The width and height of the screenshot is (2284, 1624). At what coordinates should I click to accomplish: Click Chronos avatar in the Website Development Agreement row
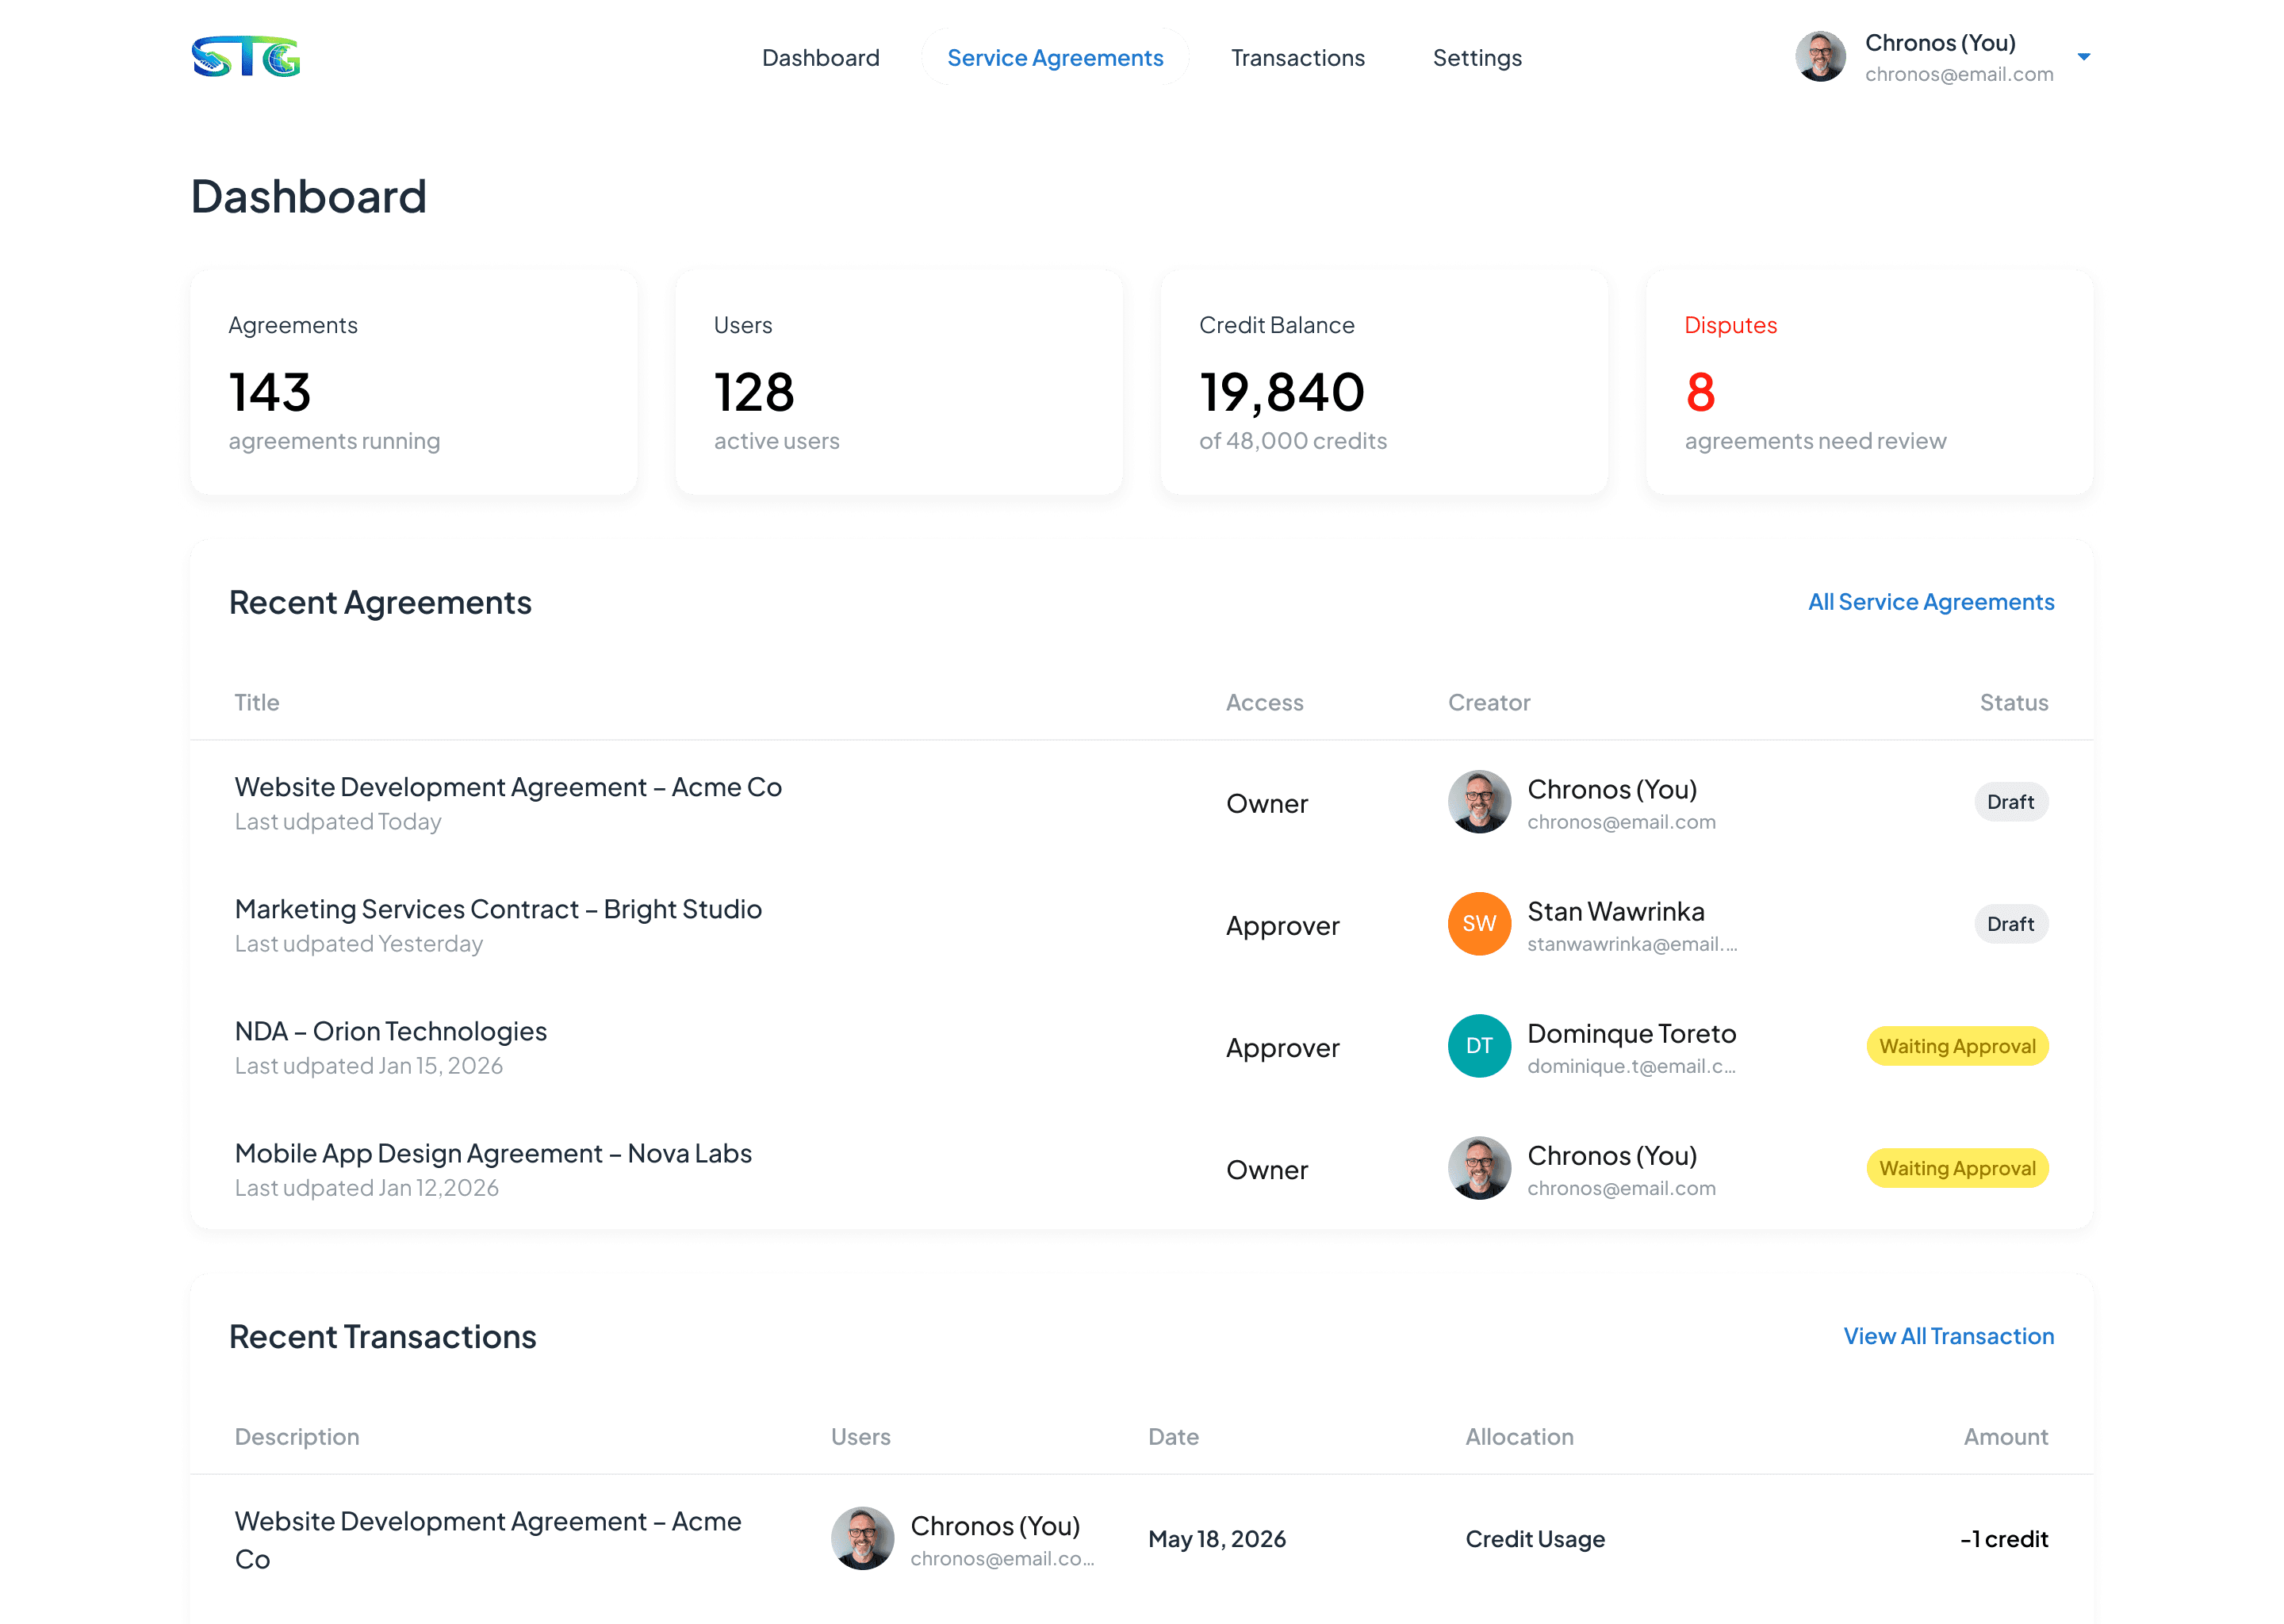tap(1479, 802)
